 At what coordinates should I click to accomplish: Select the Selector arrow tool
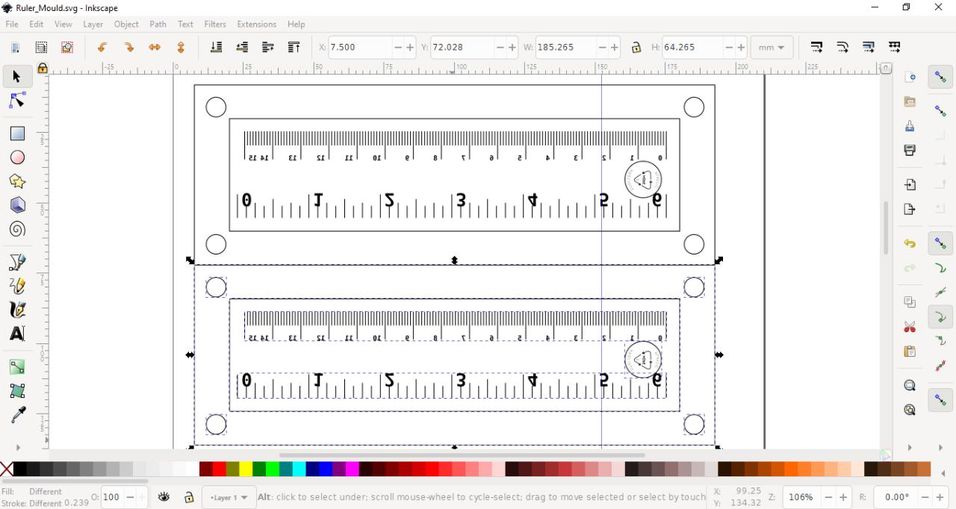coord(17,76)
